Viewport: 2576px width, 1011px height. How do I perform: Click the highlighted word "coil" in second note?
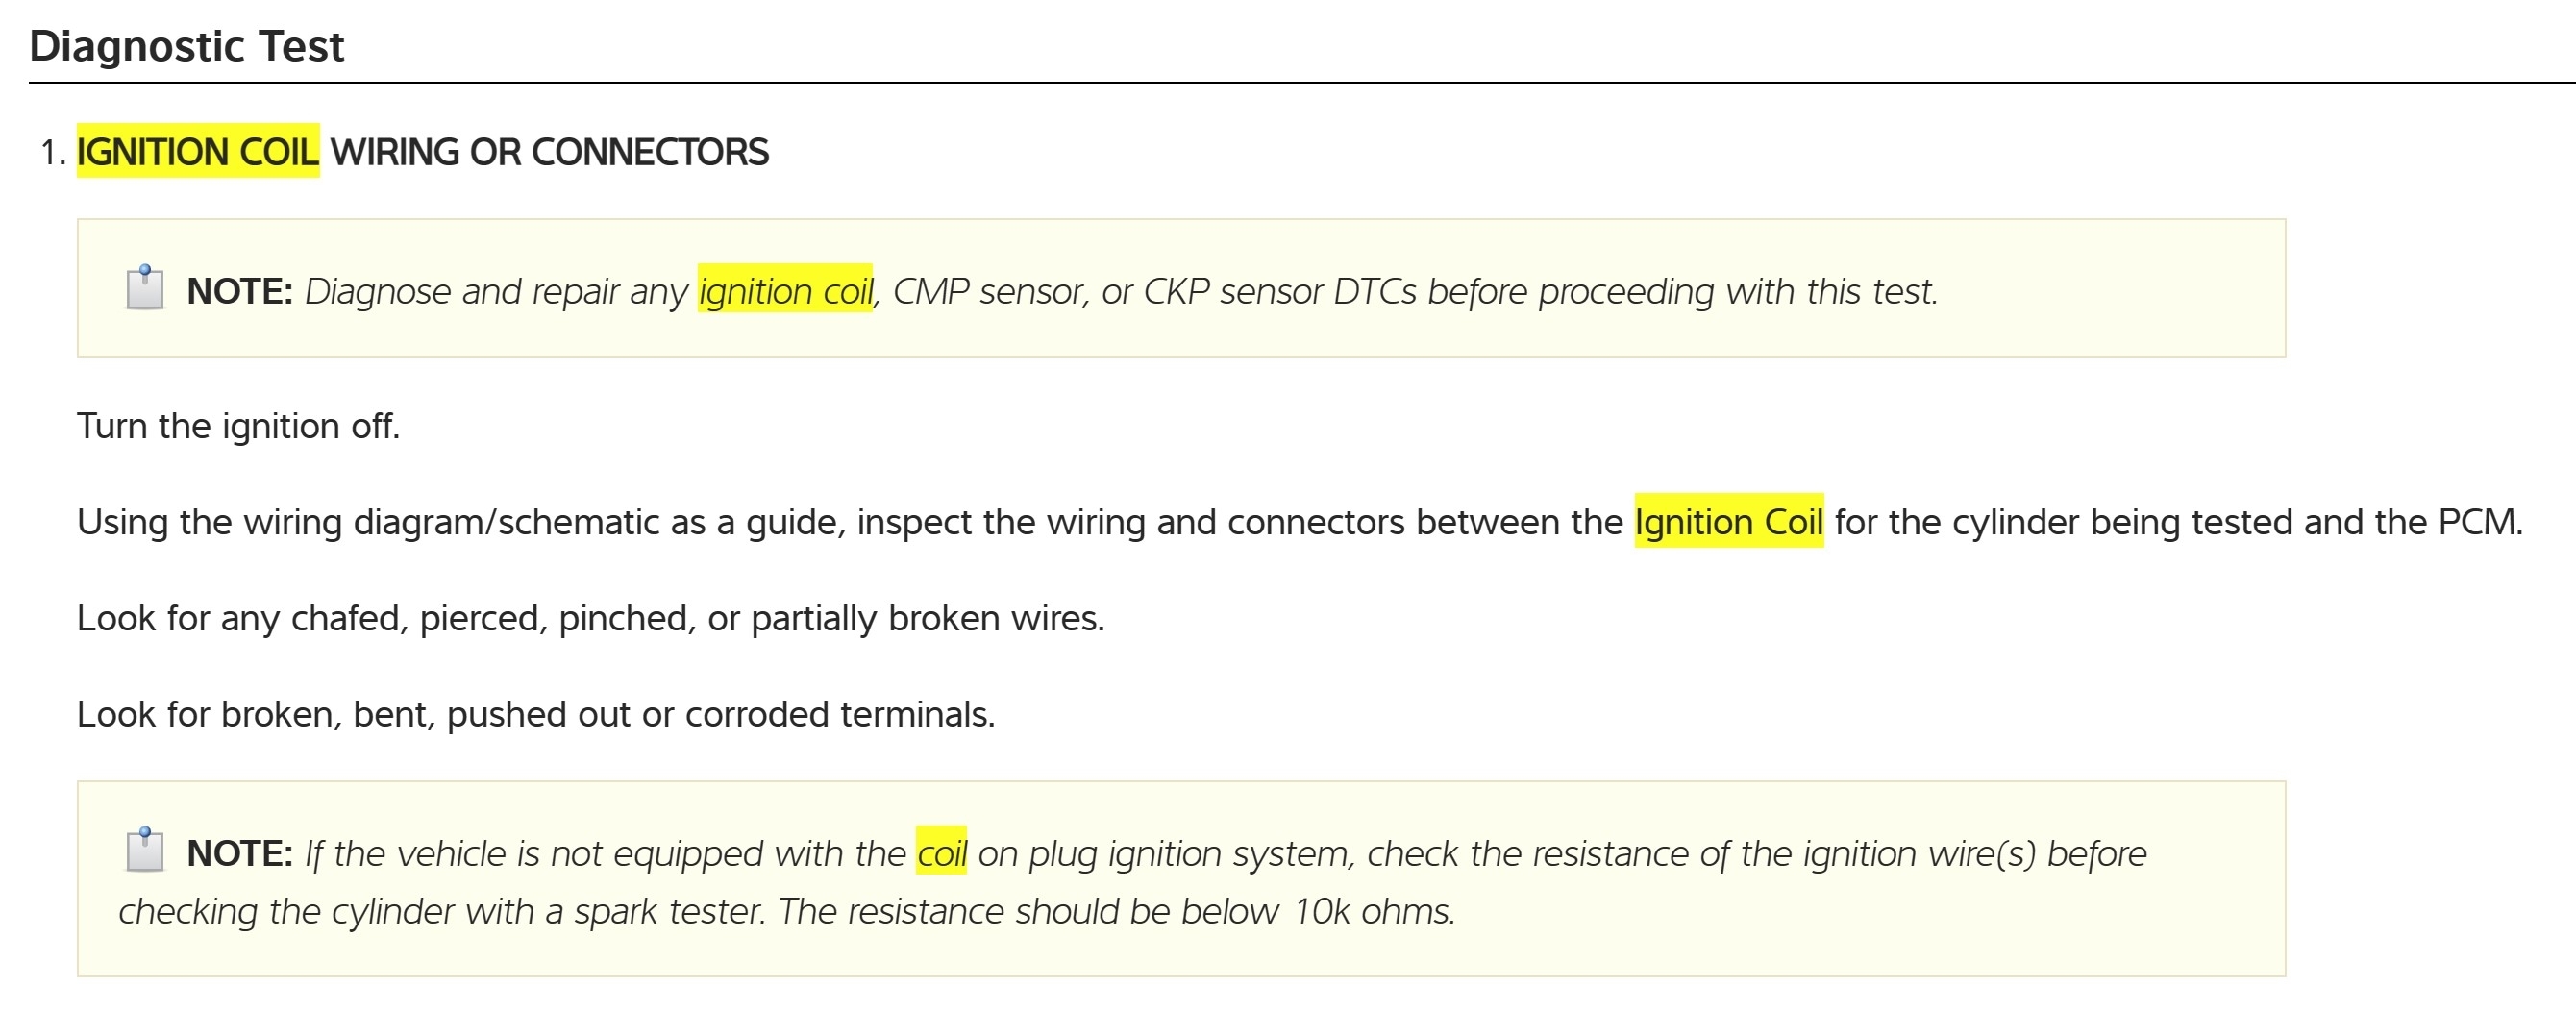(941, 853)
